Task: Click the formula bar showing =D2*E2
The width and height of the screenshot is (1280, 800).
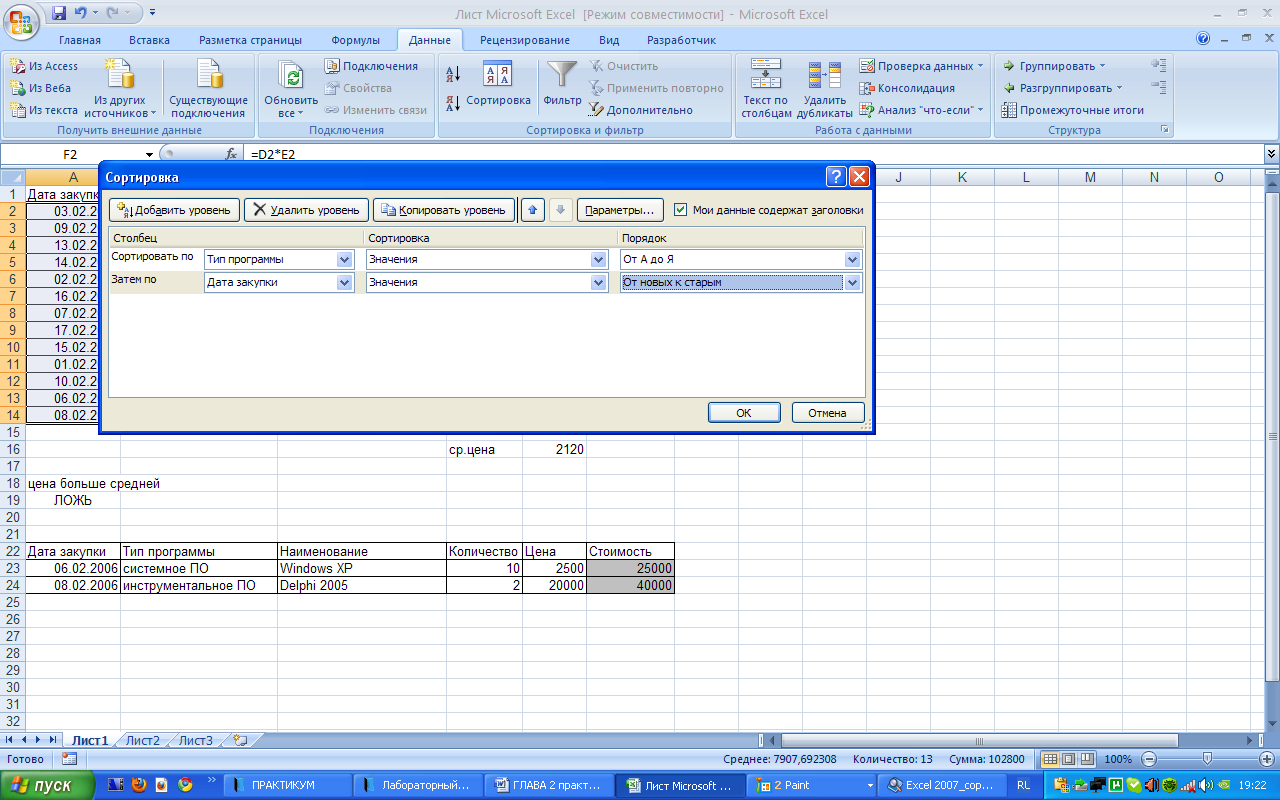Action: point(754,154)
